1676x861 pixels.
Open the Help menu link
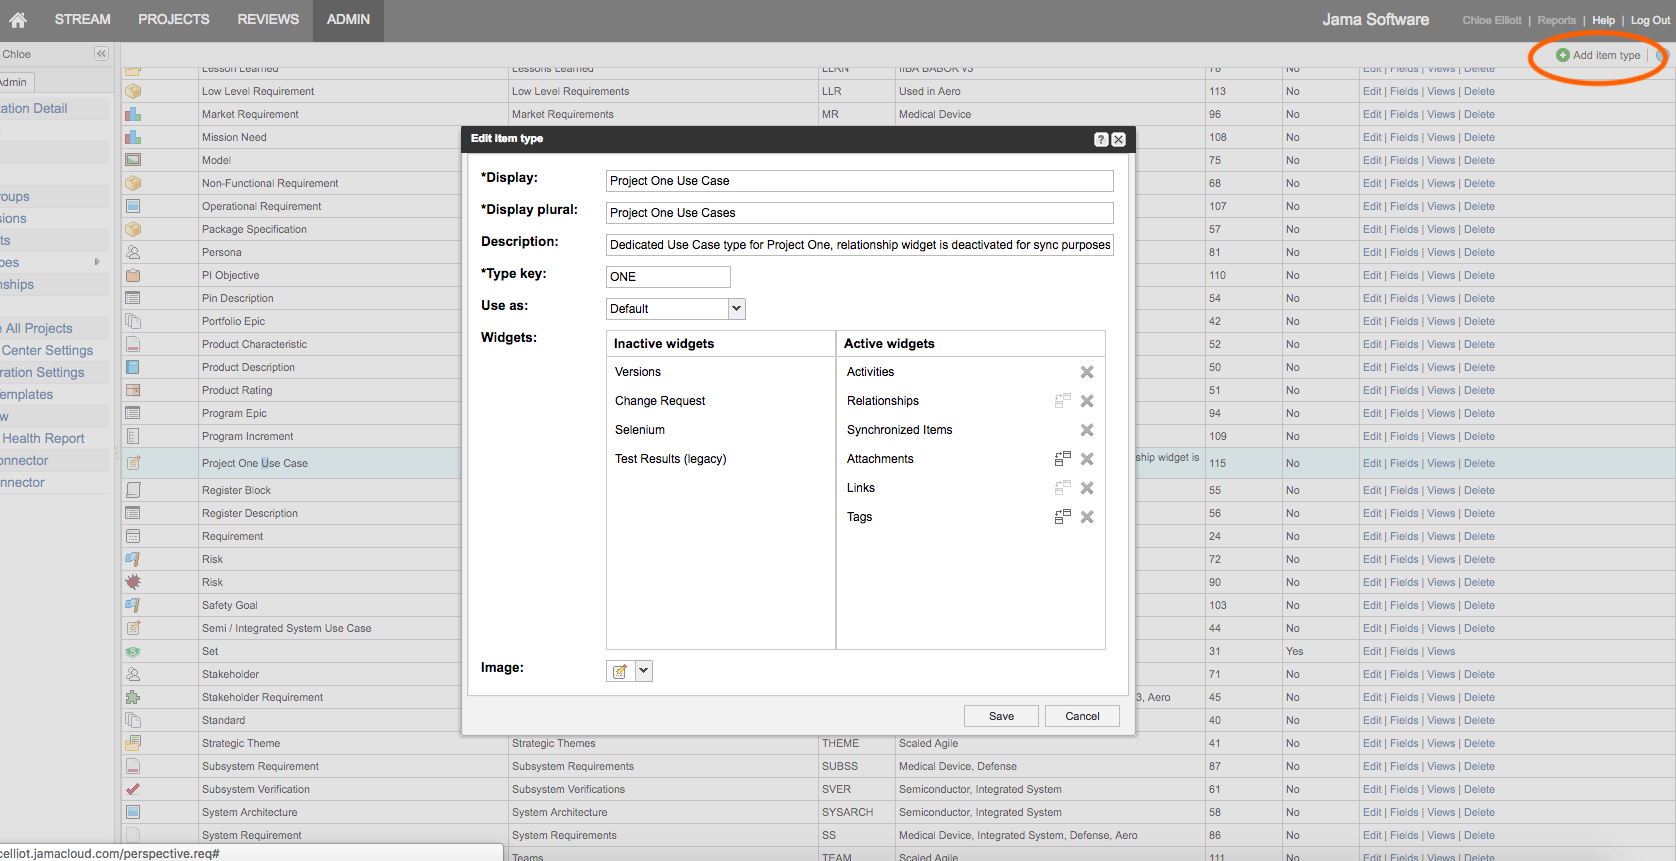tap(1603, 20)
